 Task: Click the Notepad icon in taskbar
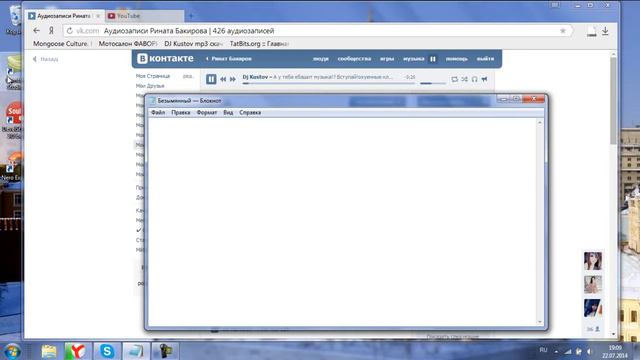pyautogui.click(x=136, y=351)
